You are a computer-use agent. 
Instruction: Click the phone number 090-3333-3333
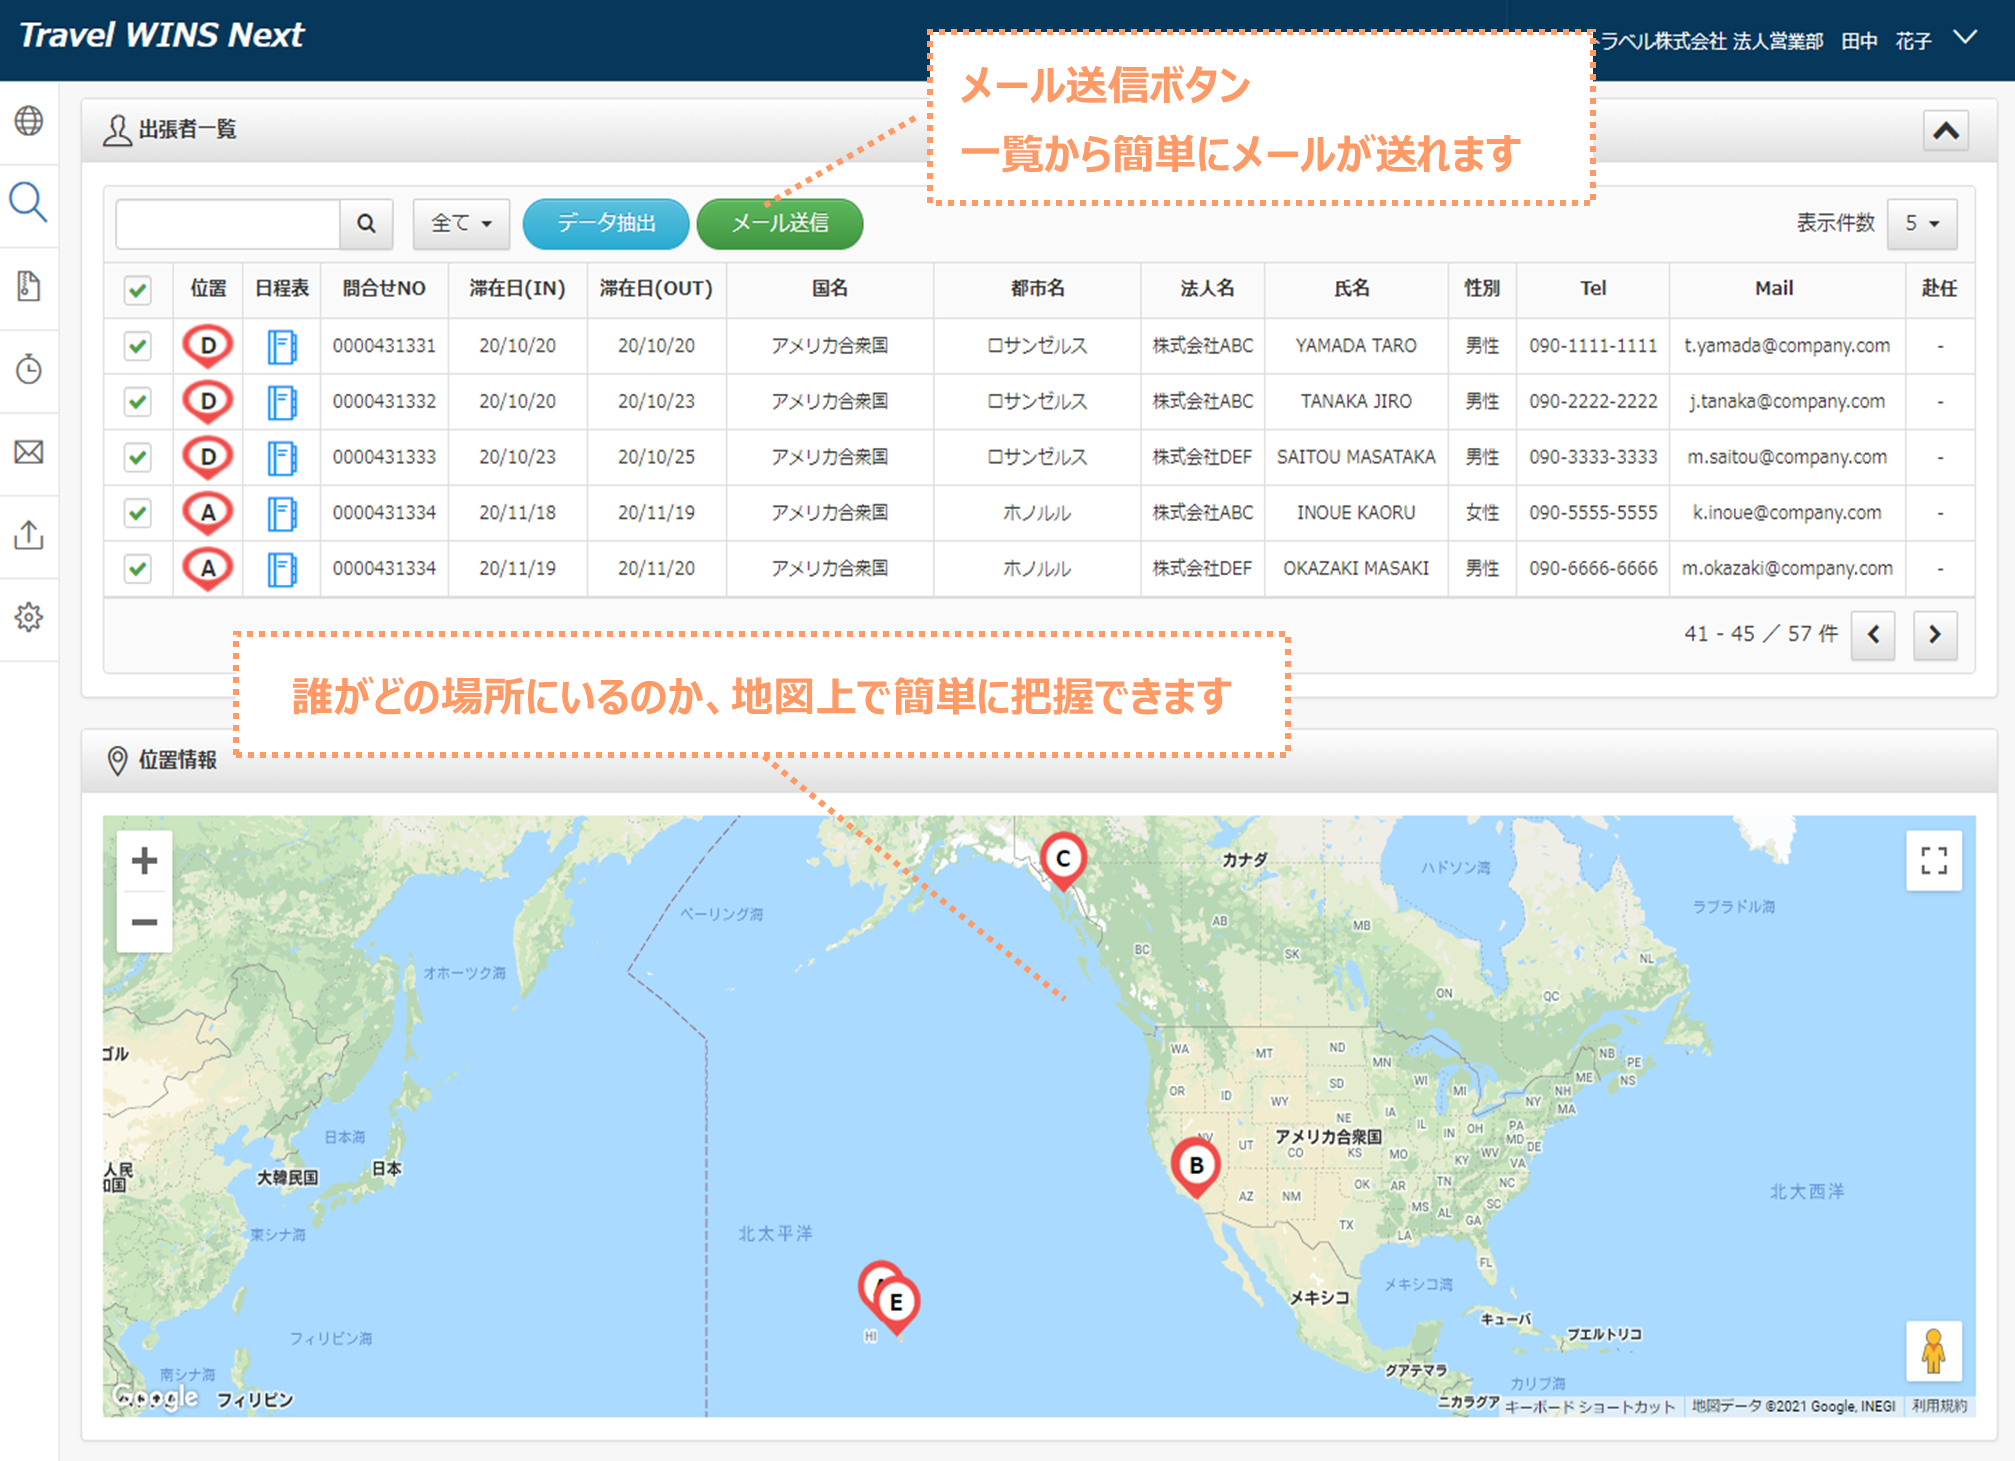pos(1593,458)
